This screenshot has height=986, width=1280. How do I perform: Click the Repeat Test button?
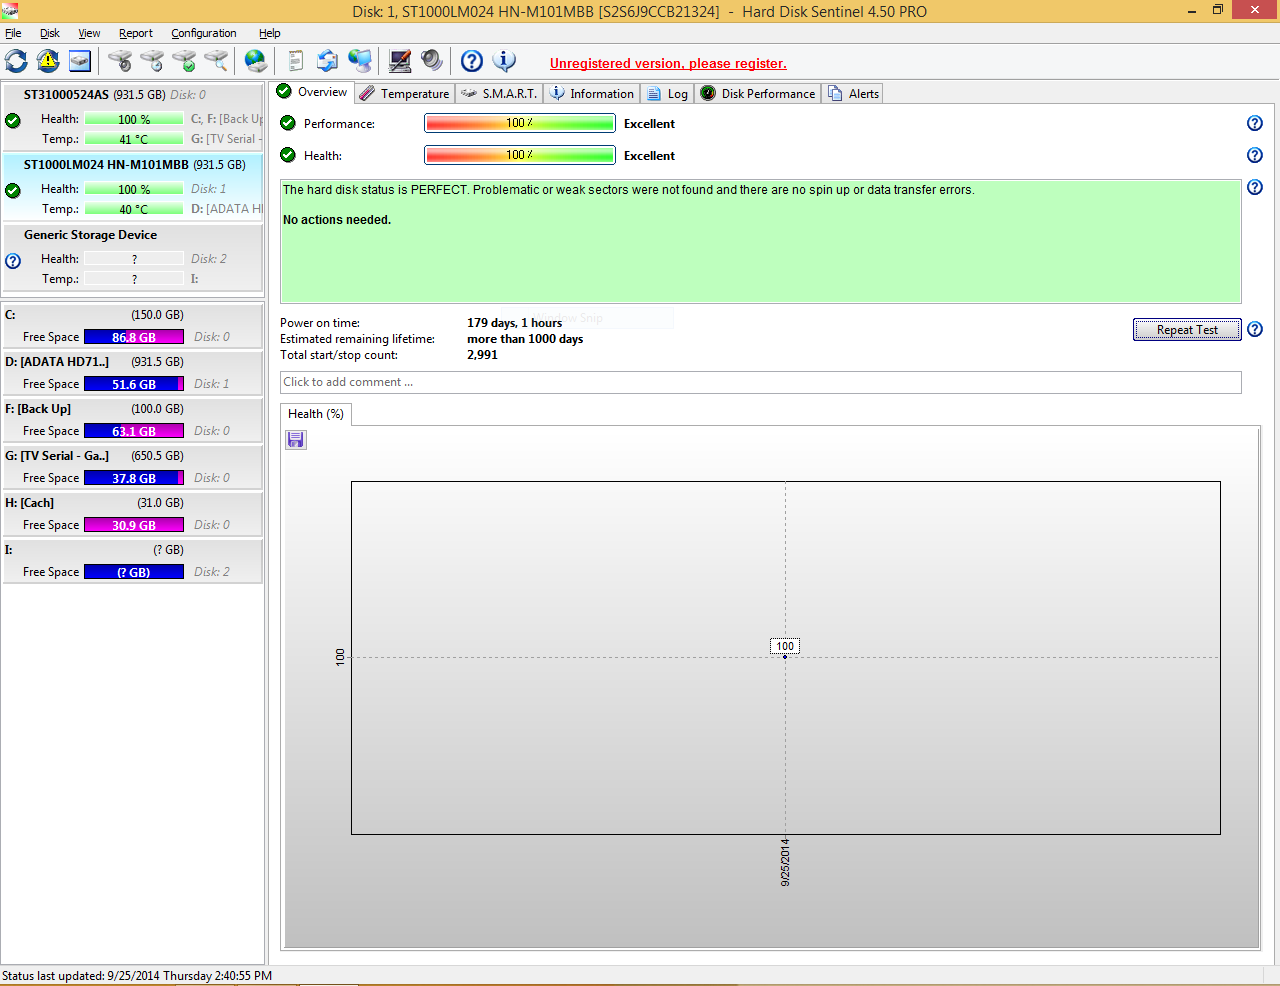click(1187, 330)
